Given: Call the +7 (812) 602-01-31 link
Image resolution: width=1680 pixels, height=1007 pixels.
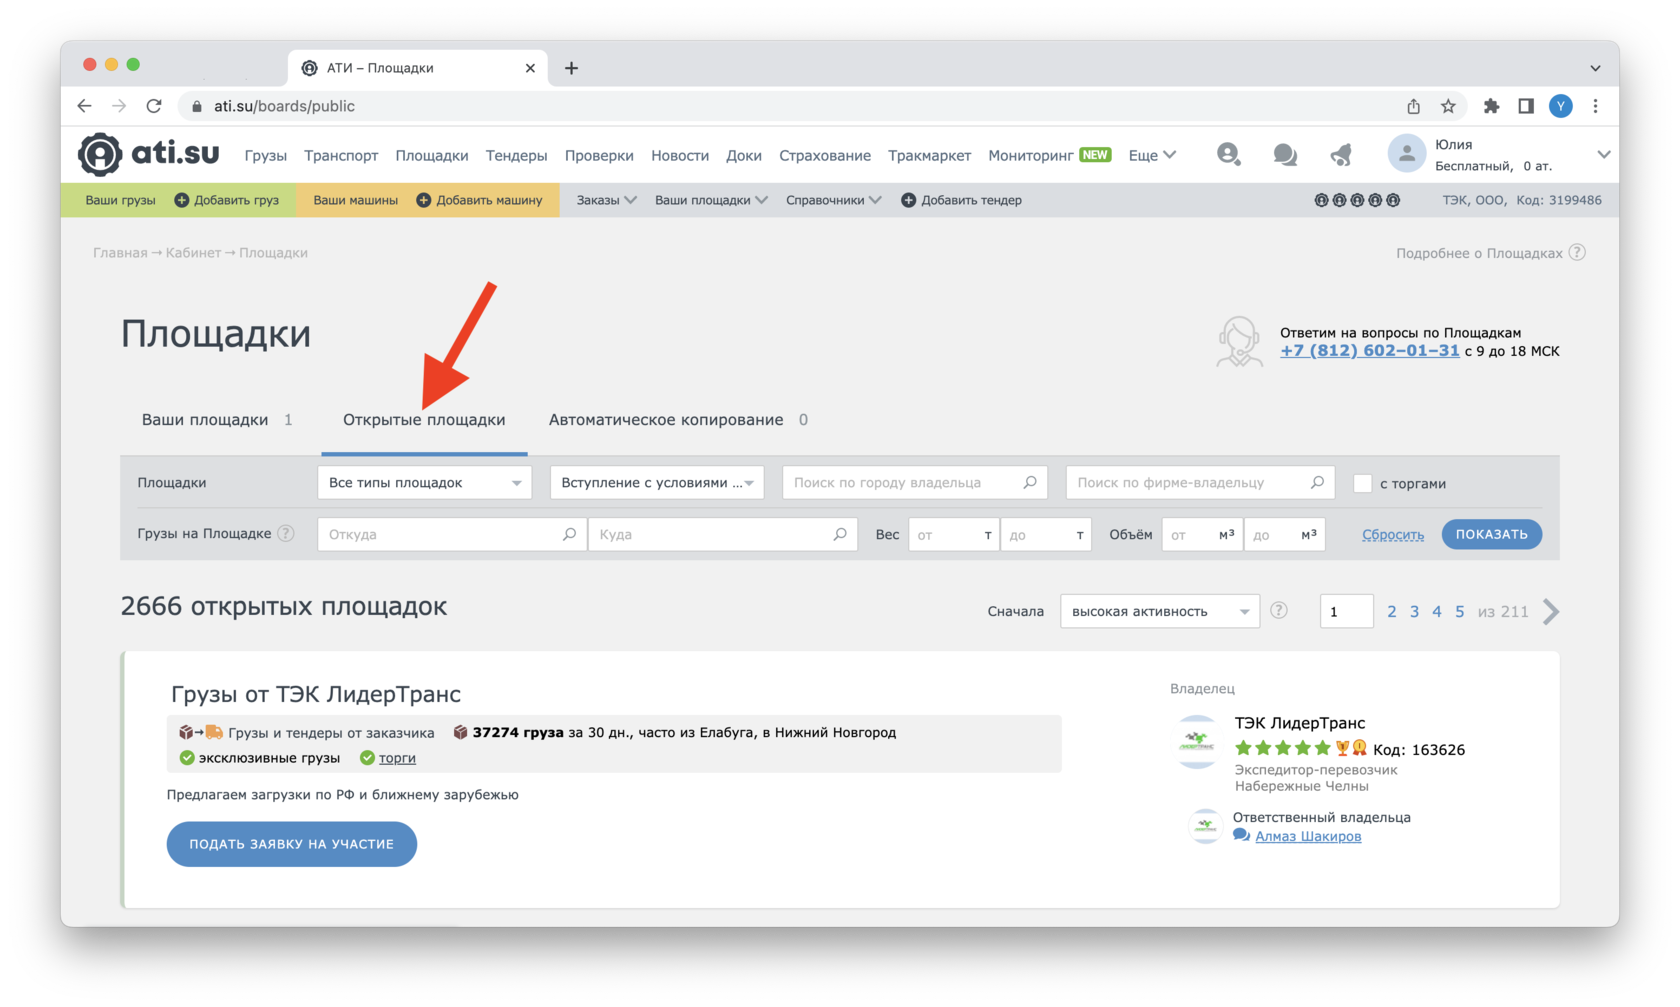Looking at the screenshot, I should click(1369, 350).
